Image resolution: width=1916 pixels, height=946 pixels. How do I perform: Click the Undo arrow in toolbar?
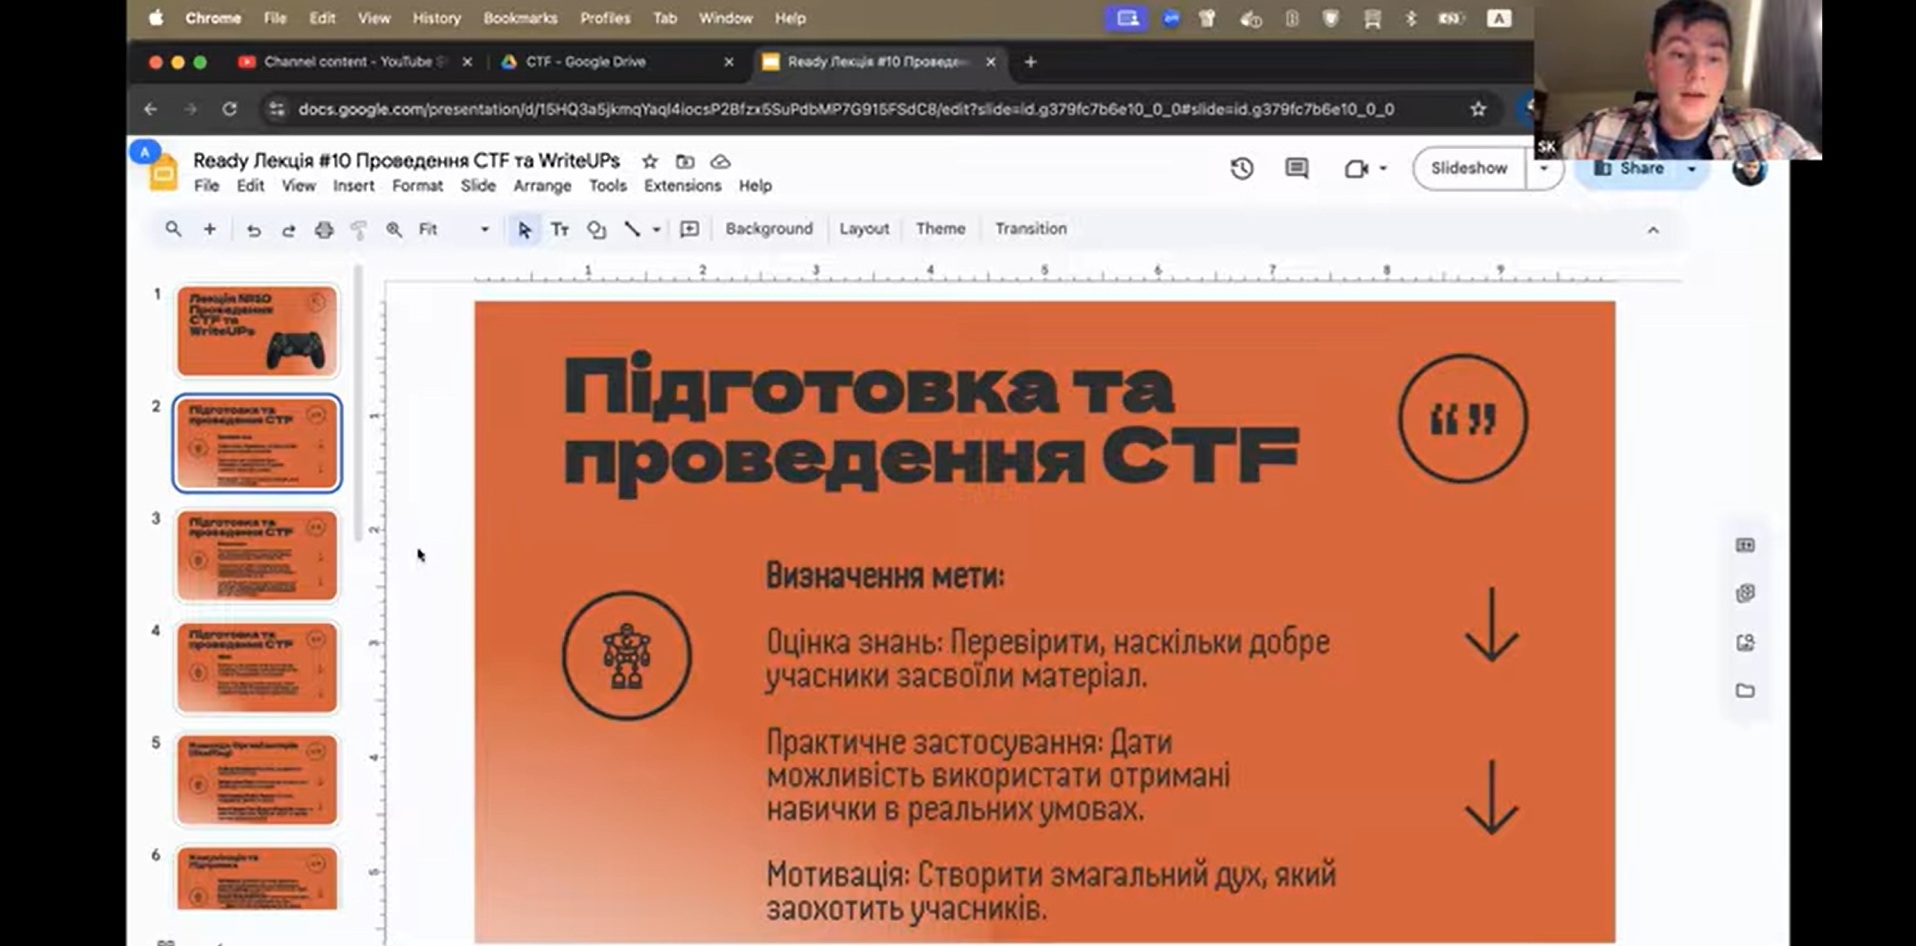click(x=253, y=230)
